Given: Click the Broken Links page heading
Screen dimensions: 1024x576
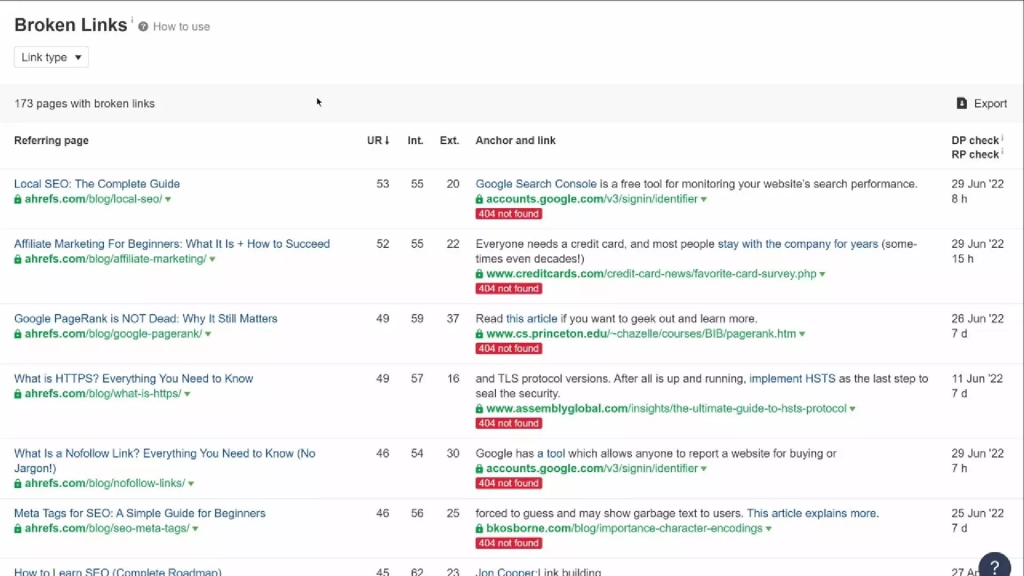Looking at the screenshot, I should (71, 25).
